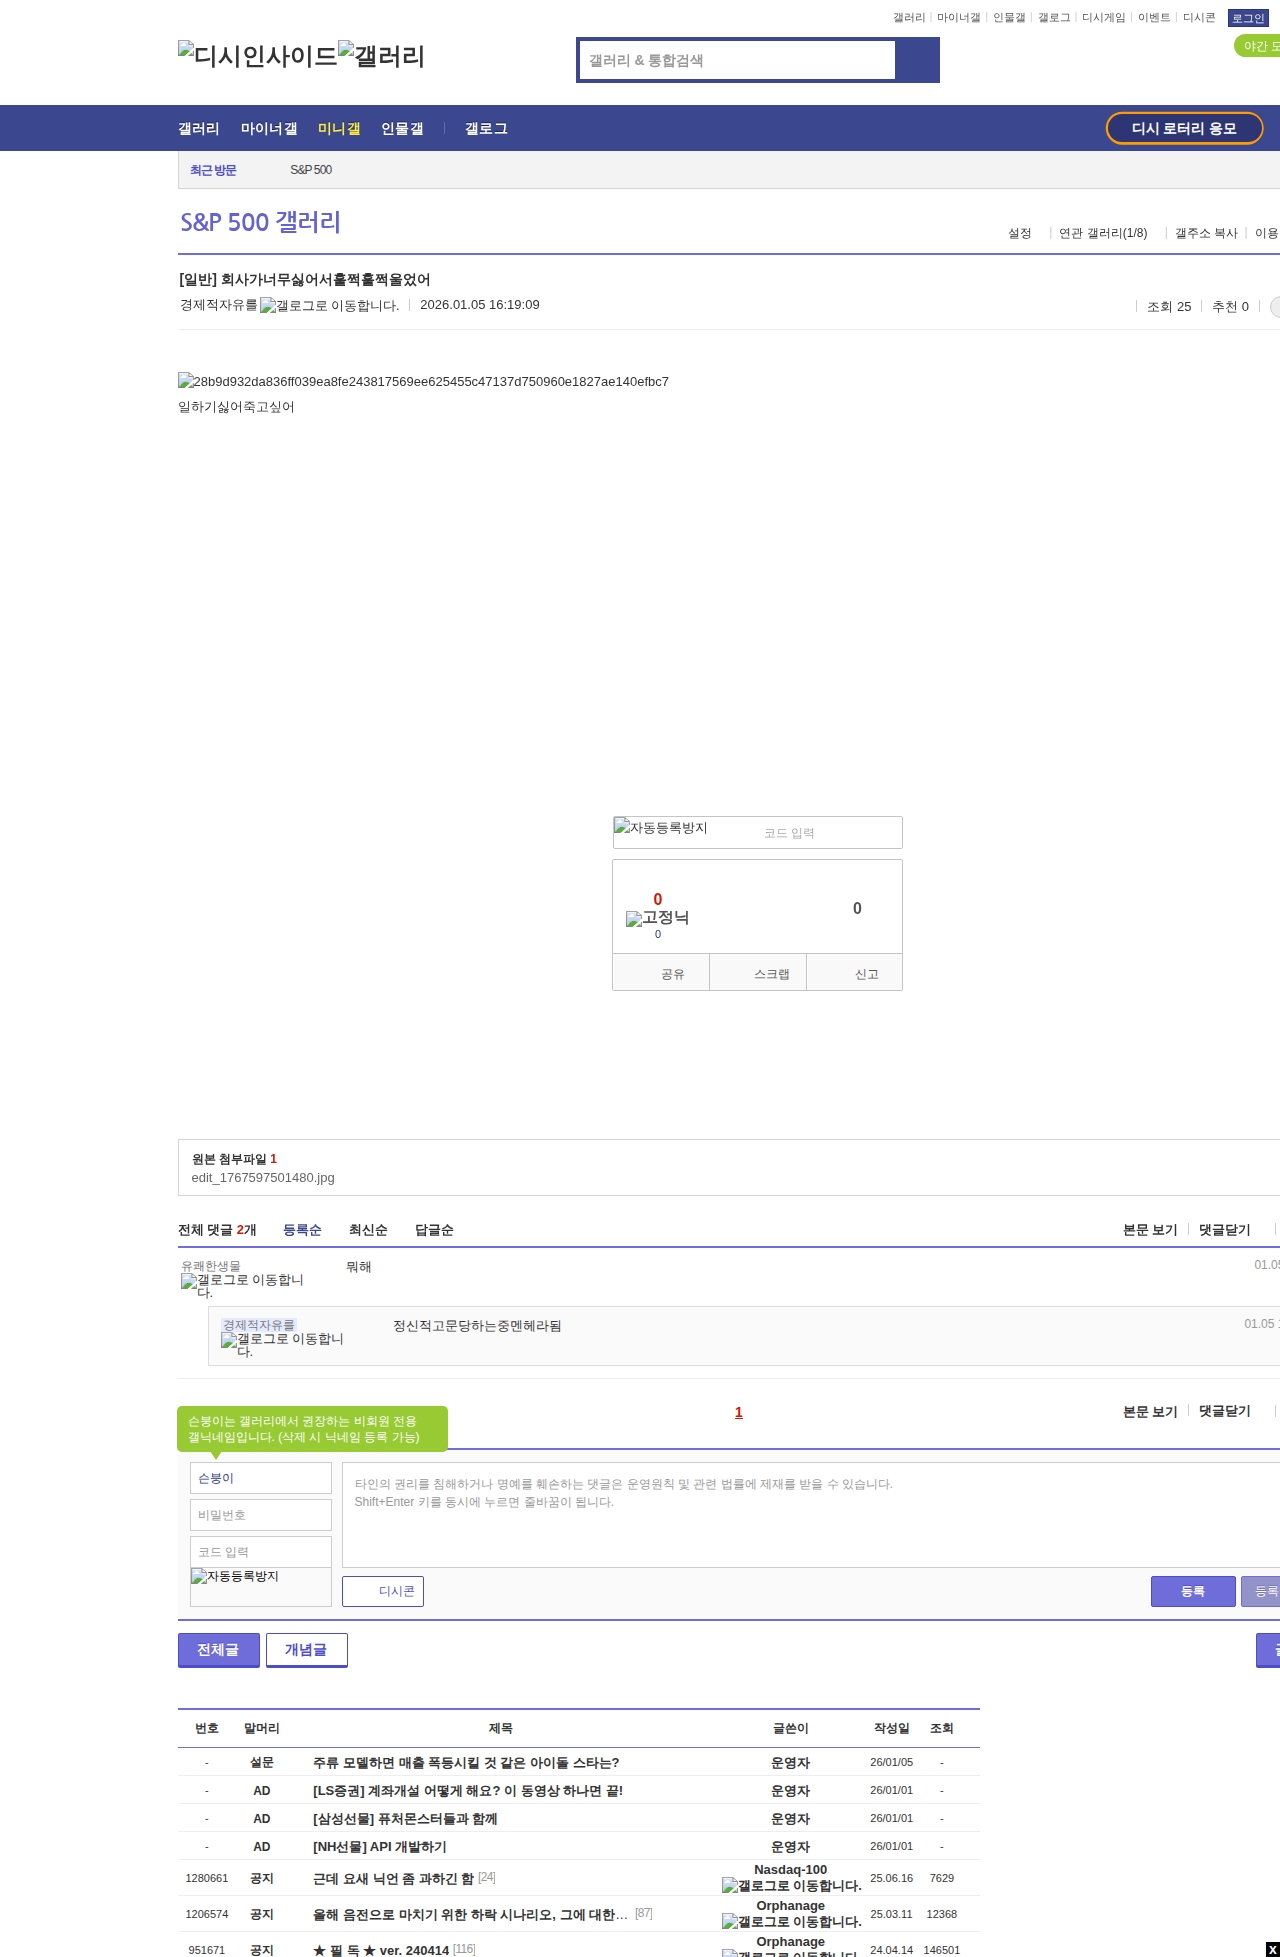Close the banner with the X button
Screen dimensions: 1280x1957
point(1272,1950)
